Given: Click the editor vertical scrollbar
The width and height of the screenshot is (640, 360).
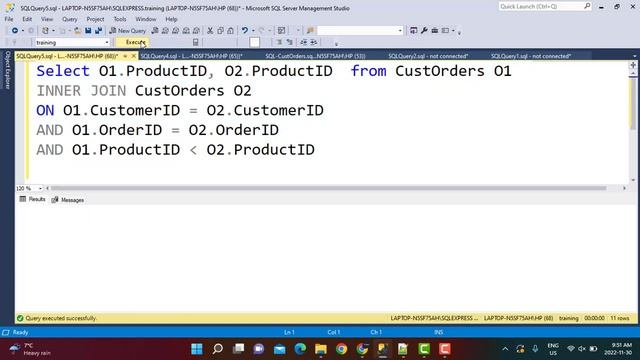Looking at the screenshot, I should point(633,104).
